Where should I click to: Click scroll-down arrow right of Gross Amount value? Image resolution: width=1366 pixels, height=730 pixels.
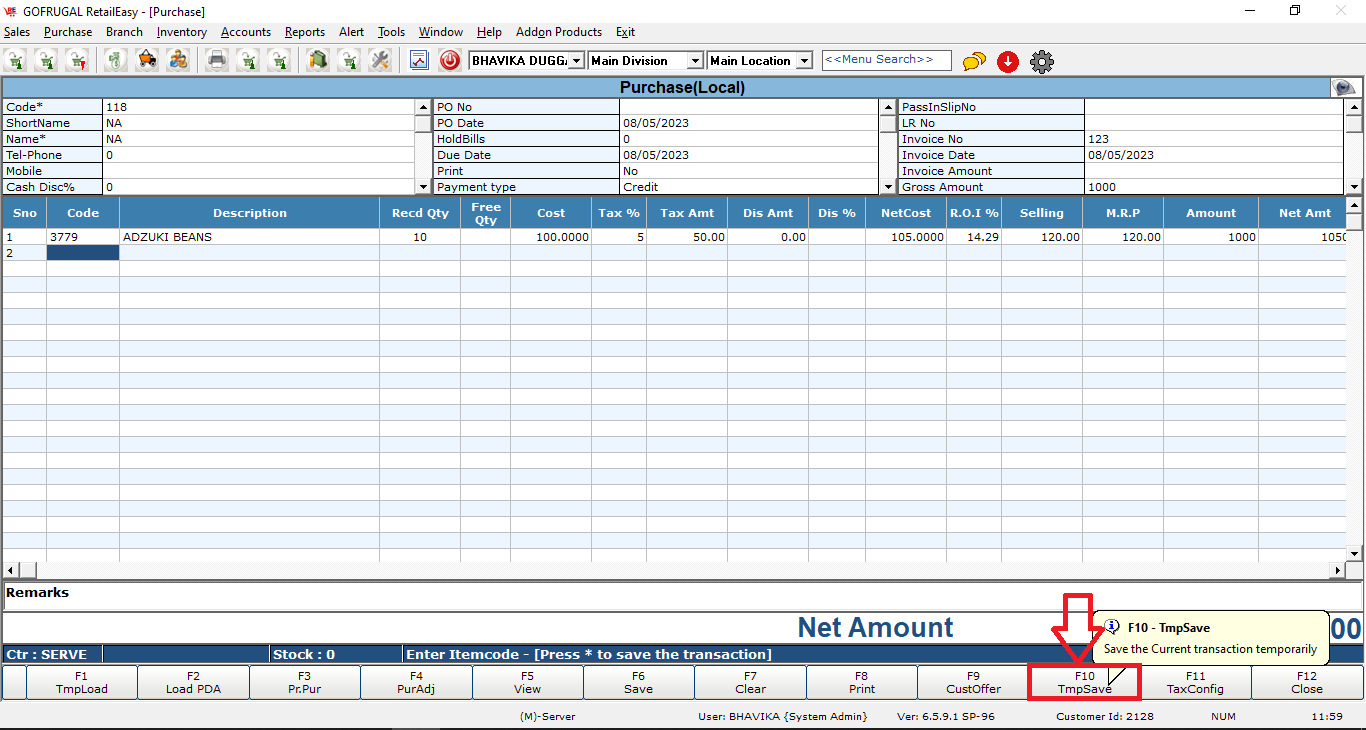click(x=1354, y=187)
